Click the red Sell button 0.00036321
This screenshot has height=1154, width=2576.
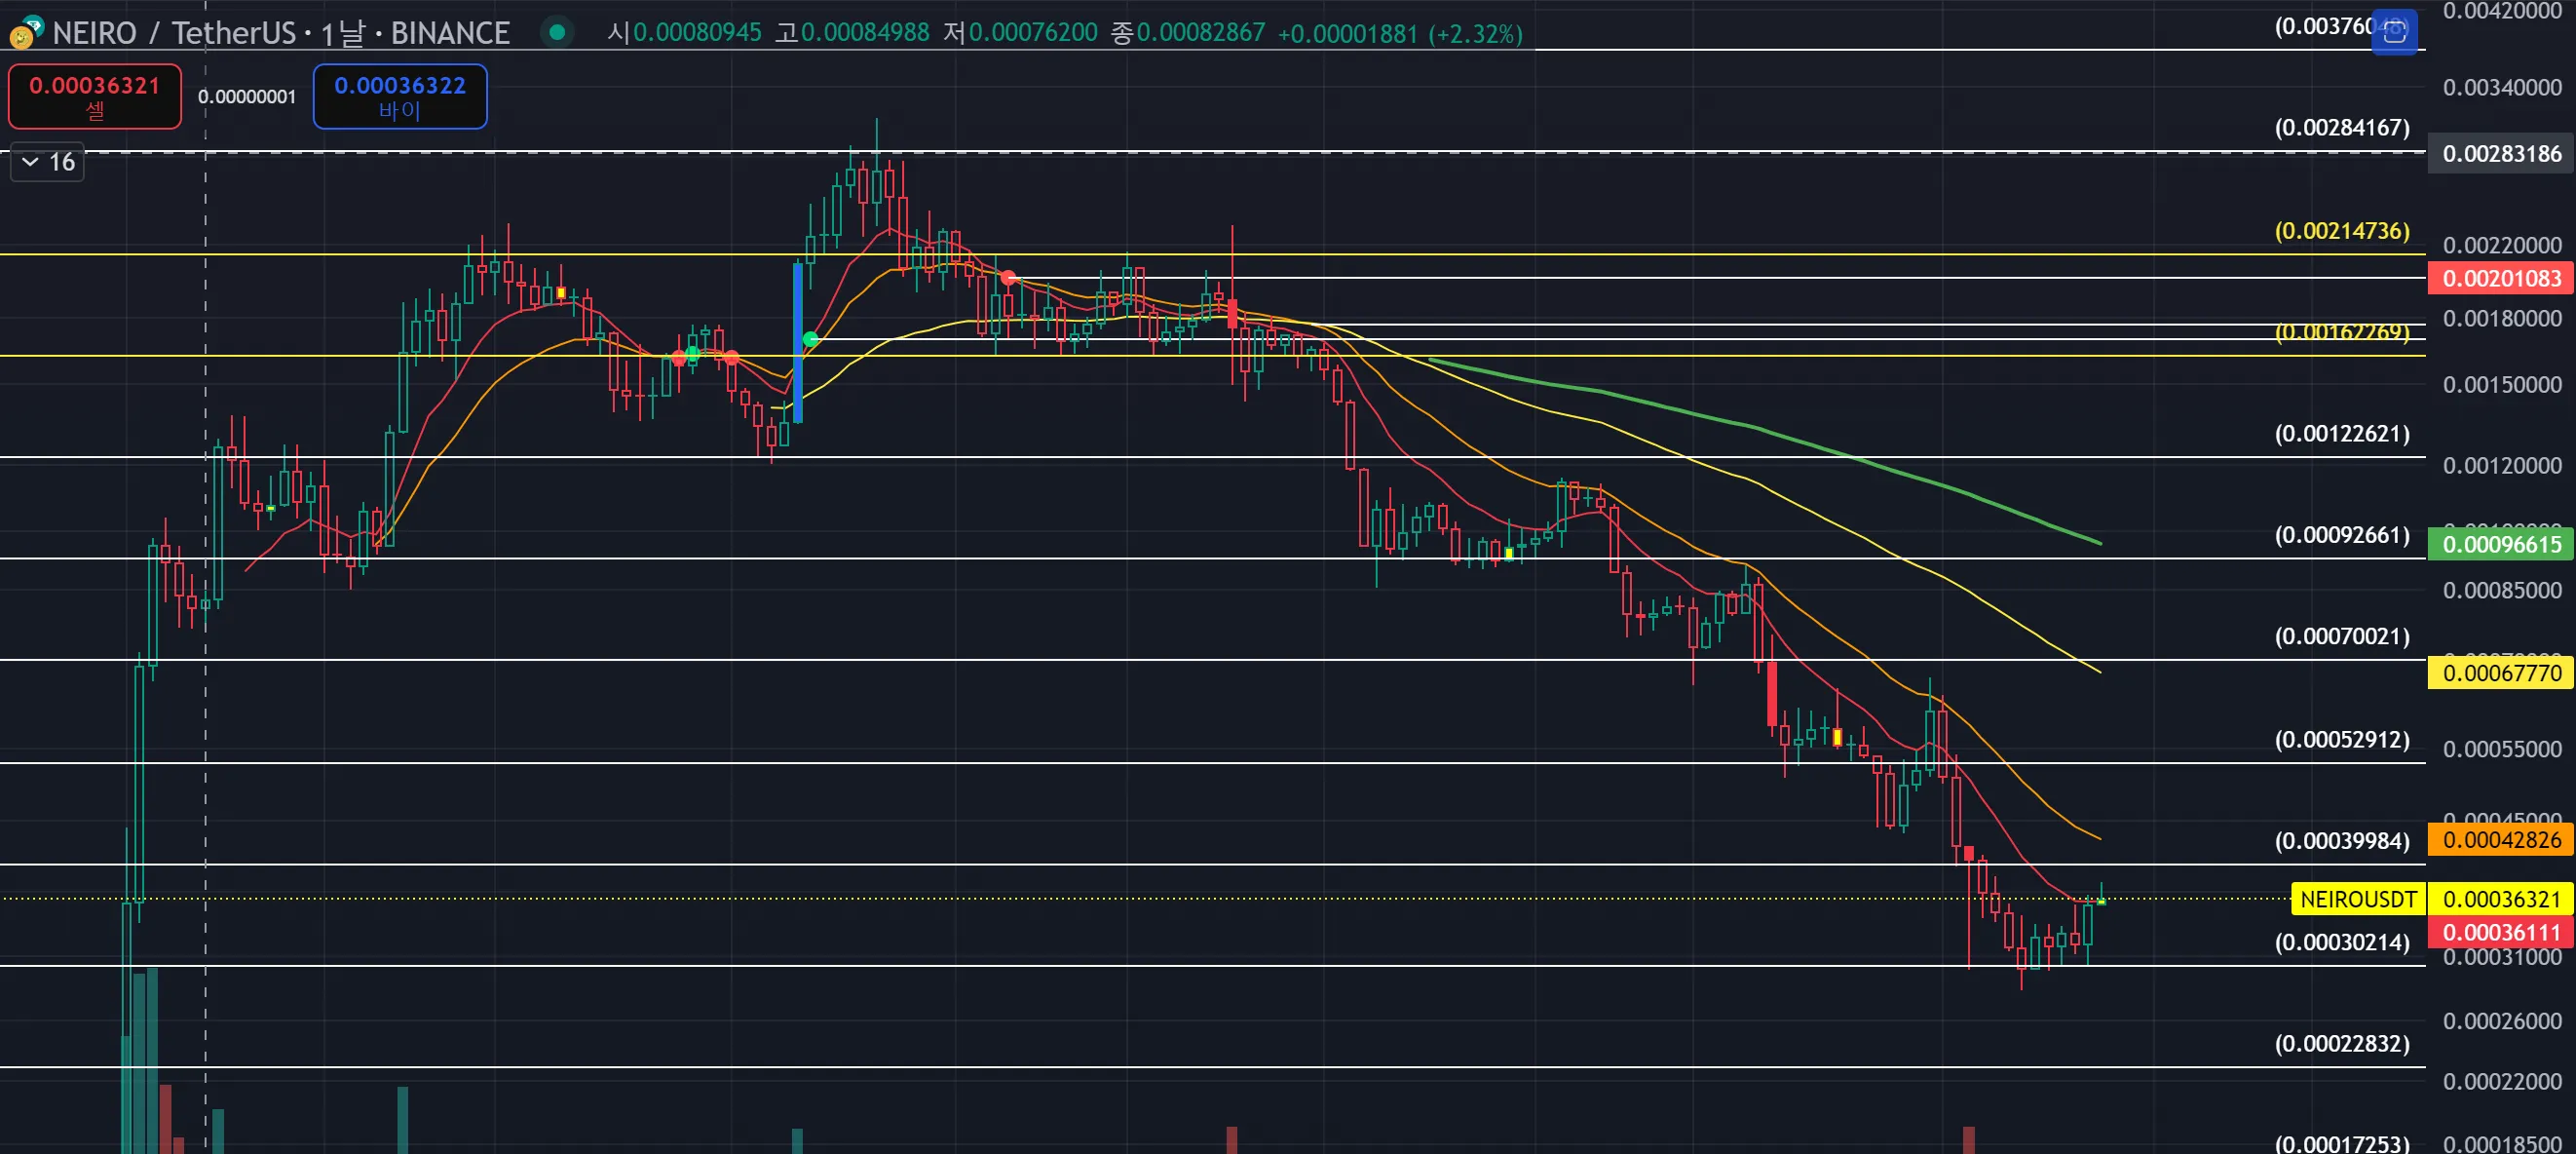pos(95,96)
